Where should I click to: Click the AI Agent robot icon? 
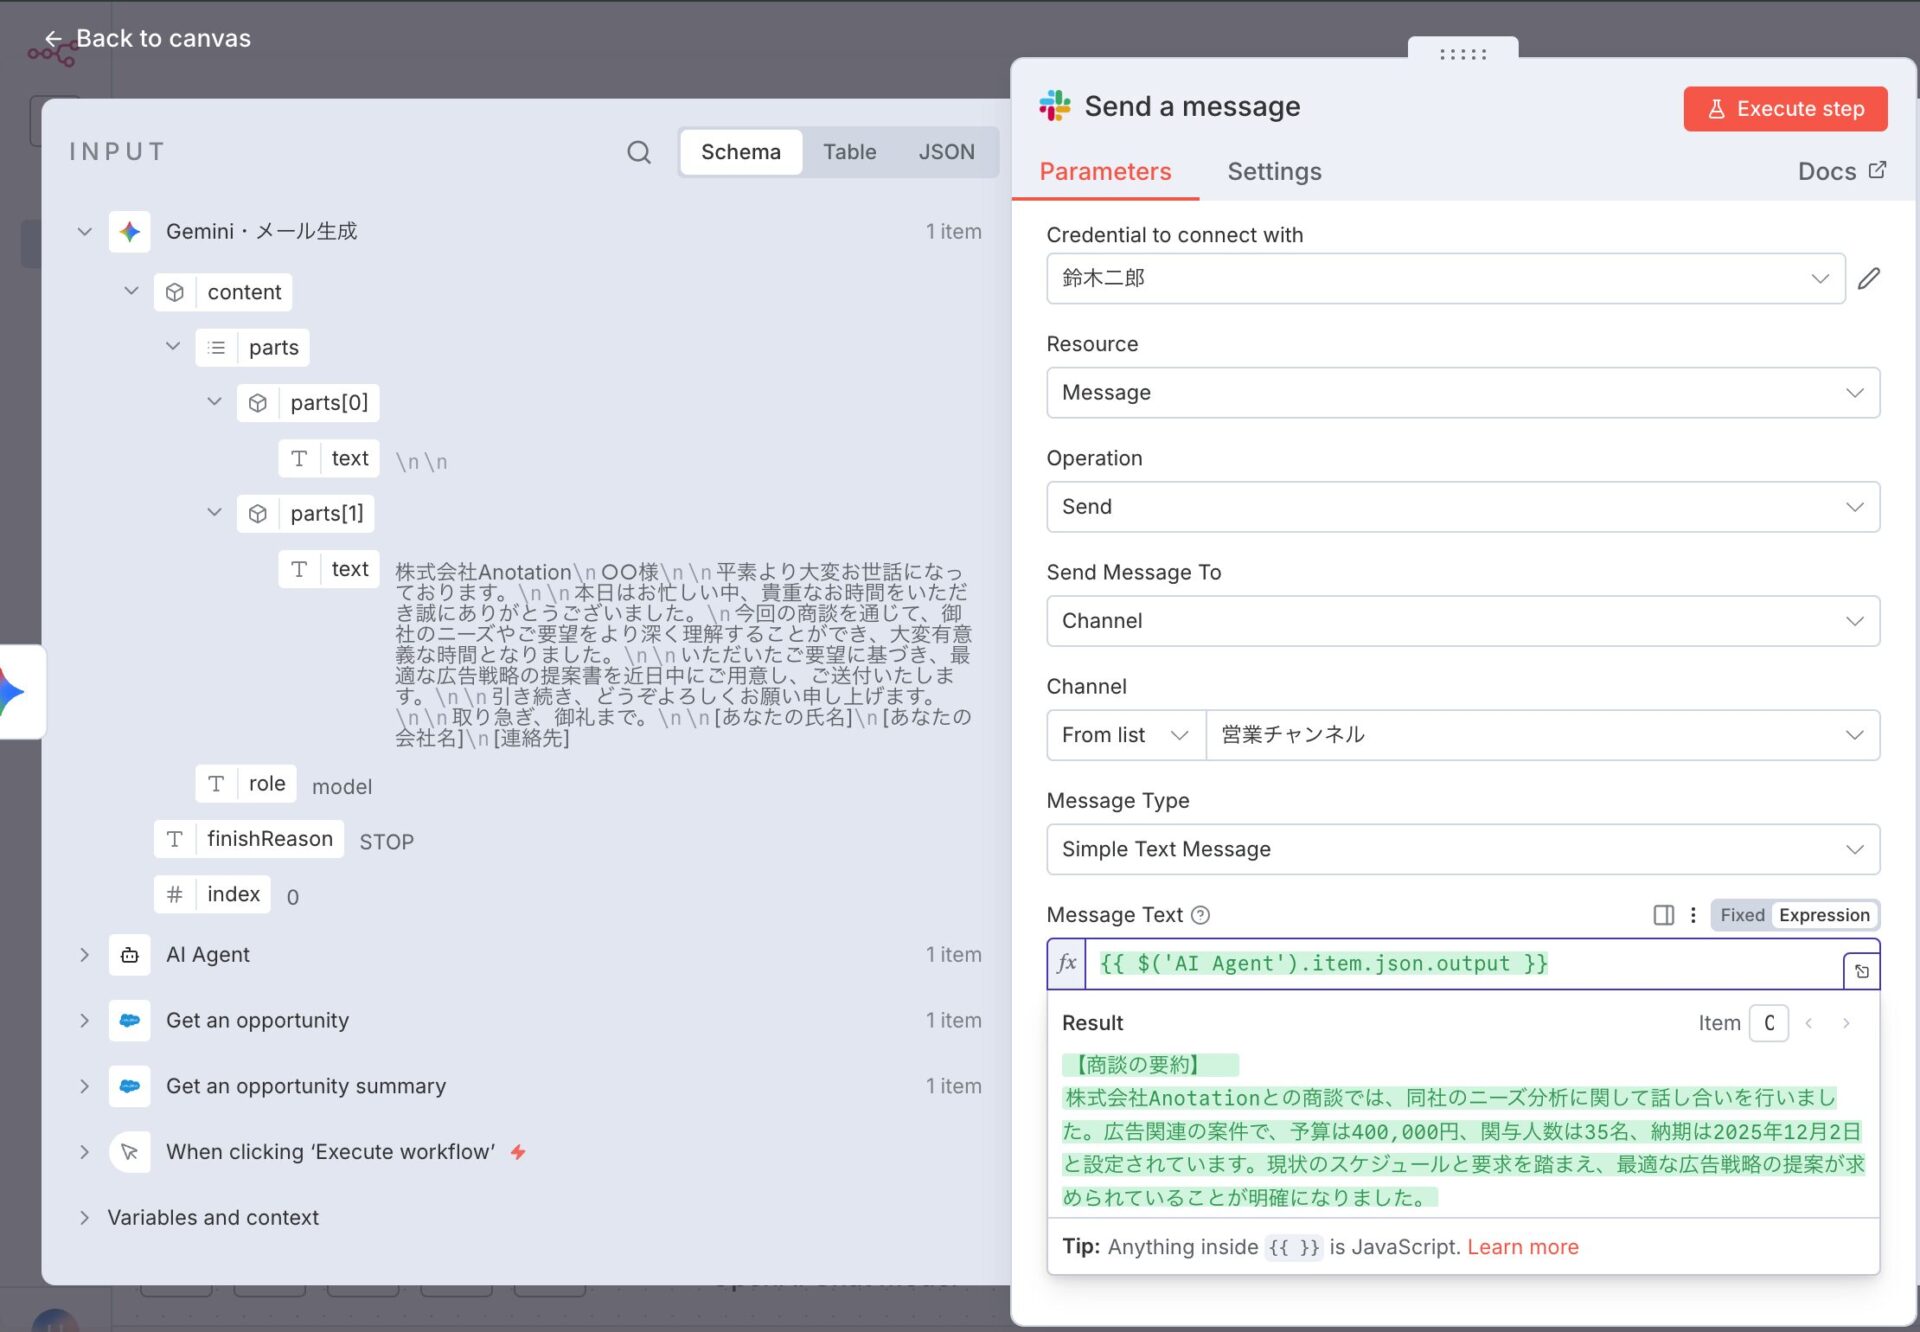coord(130,955)
